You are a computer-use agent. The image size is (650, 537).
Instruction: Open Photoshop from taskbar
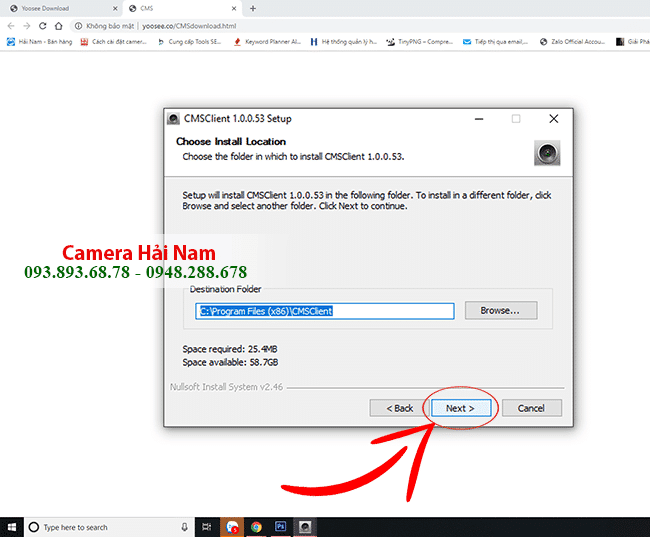(x=281, y=527)
